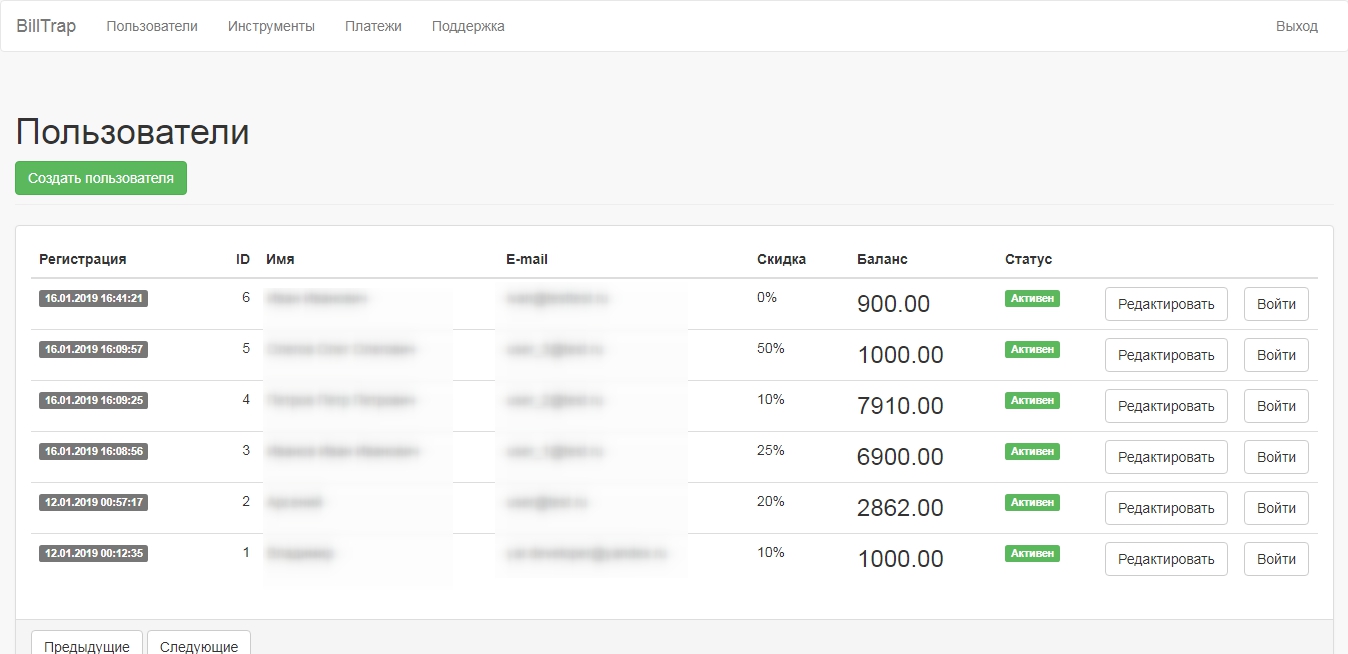Edit the user with ID 1

point(1165,559)
